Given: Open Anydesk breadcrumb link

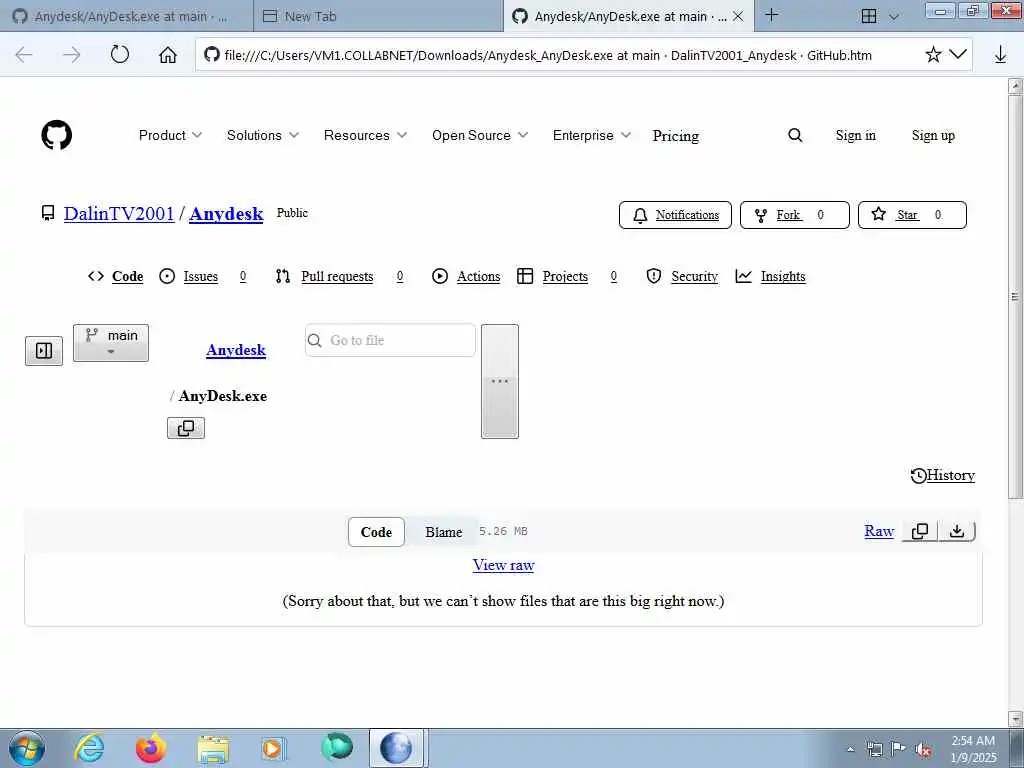Looking at the screenshot, I should (236, 350).
